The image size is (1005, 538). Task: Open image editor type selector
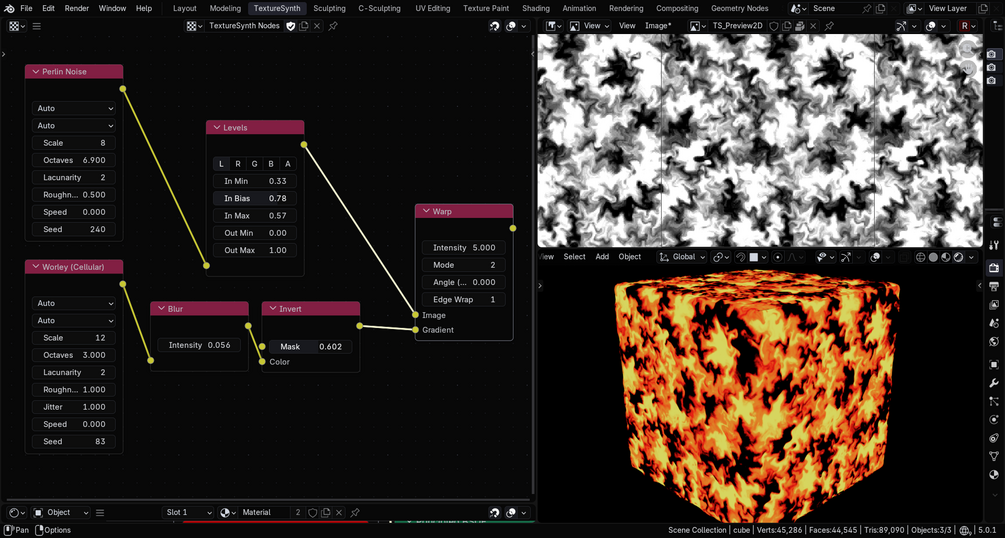[554, 26]
